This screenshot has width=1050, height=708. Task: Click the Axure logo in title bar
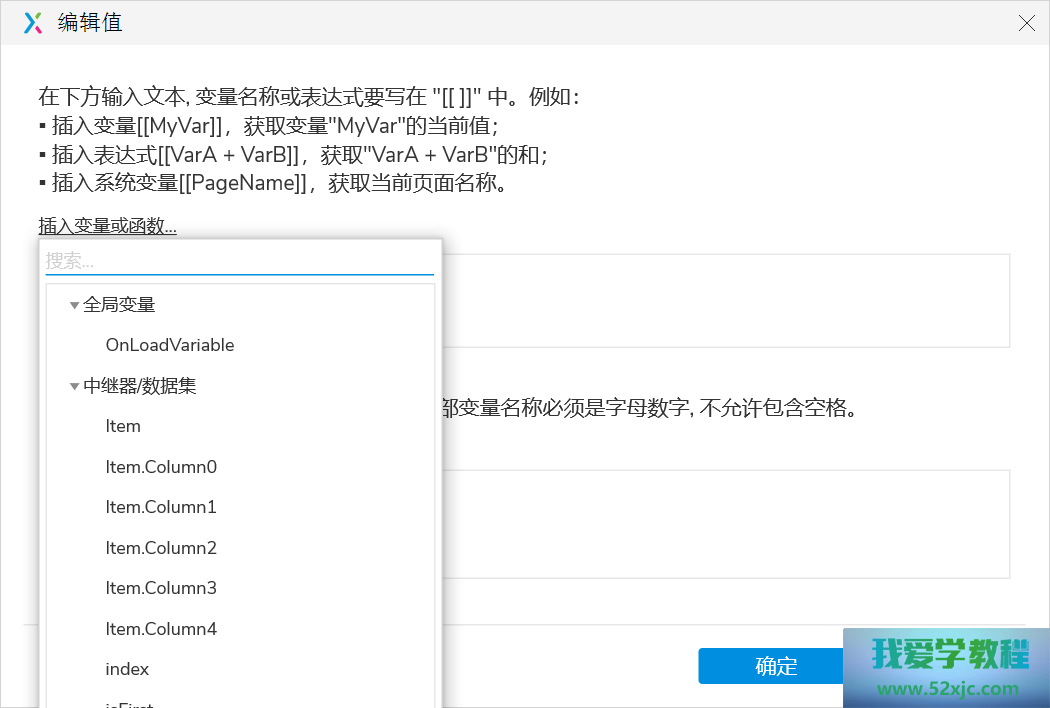[33, 23]
